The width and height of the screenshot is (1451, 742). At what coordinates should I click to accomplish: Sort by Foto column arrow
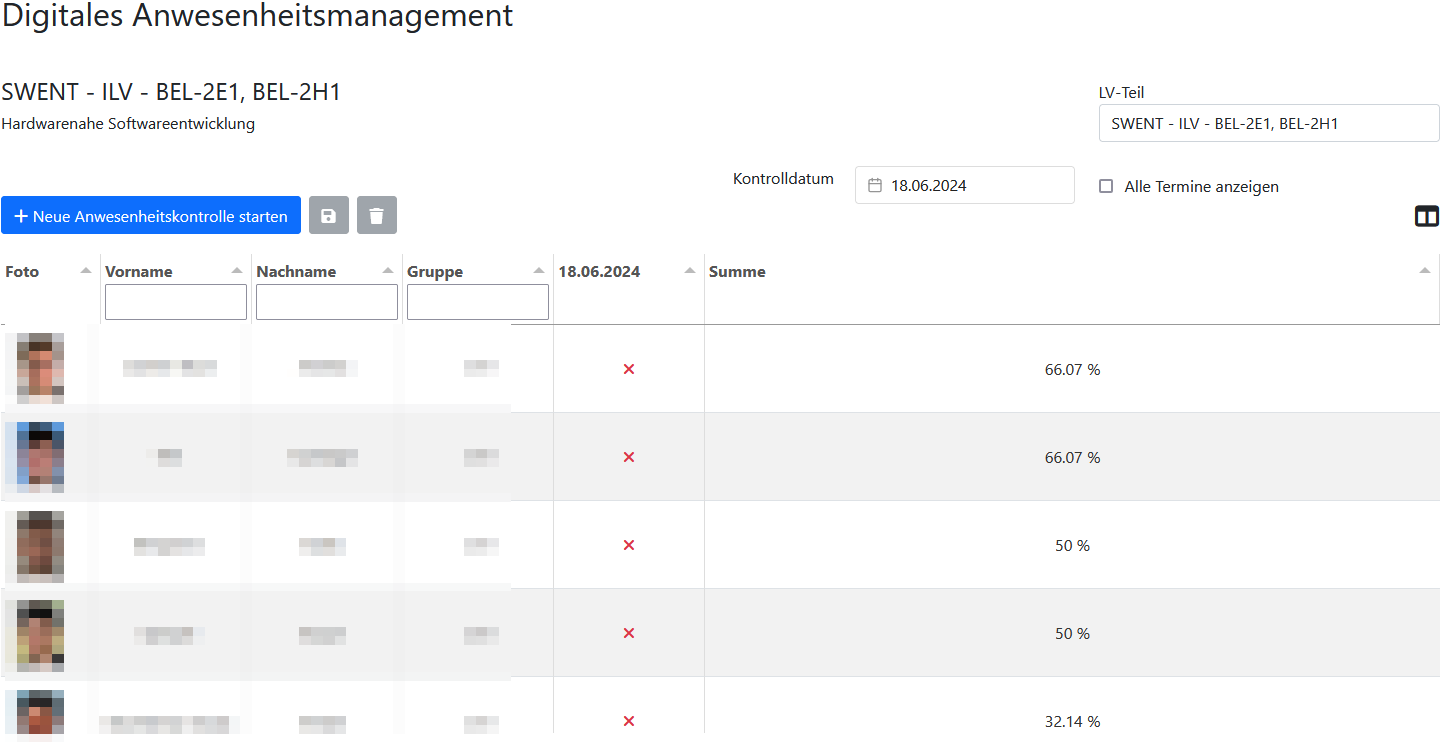86,271
